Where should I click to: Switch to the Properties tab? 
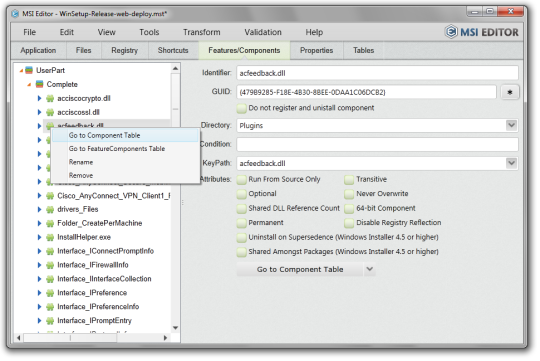(316, 51)
